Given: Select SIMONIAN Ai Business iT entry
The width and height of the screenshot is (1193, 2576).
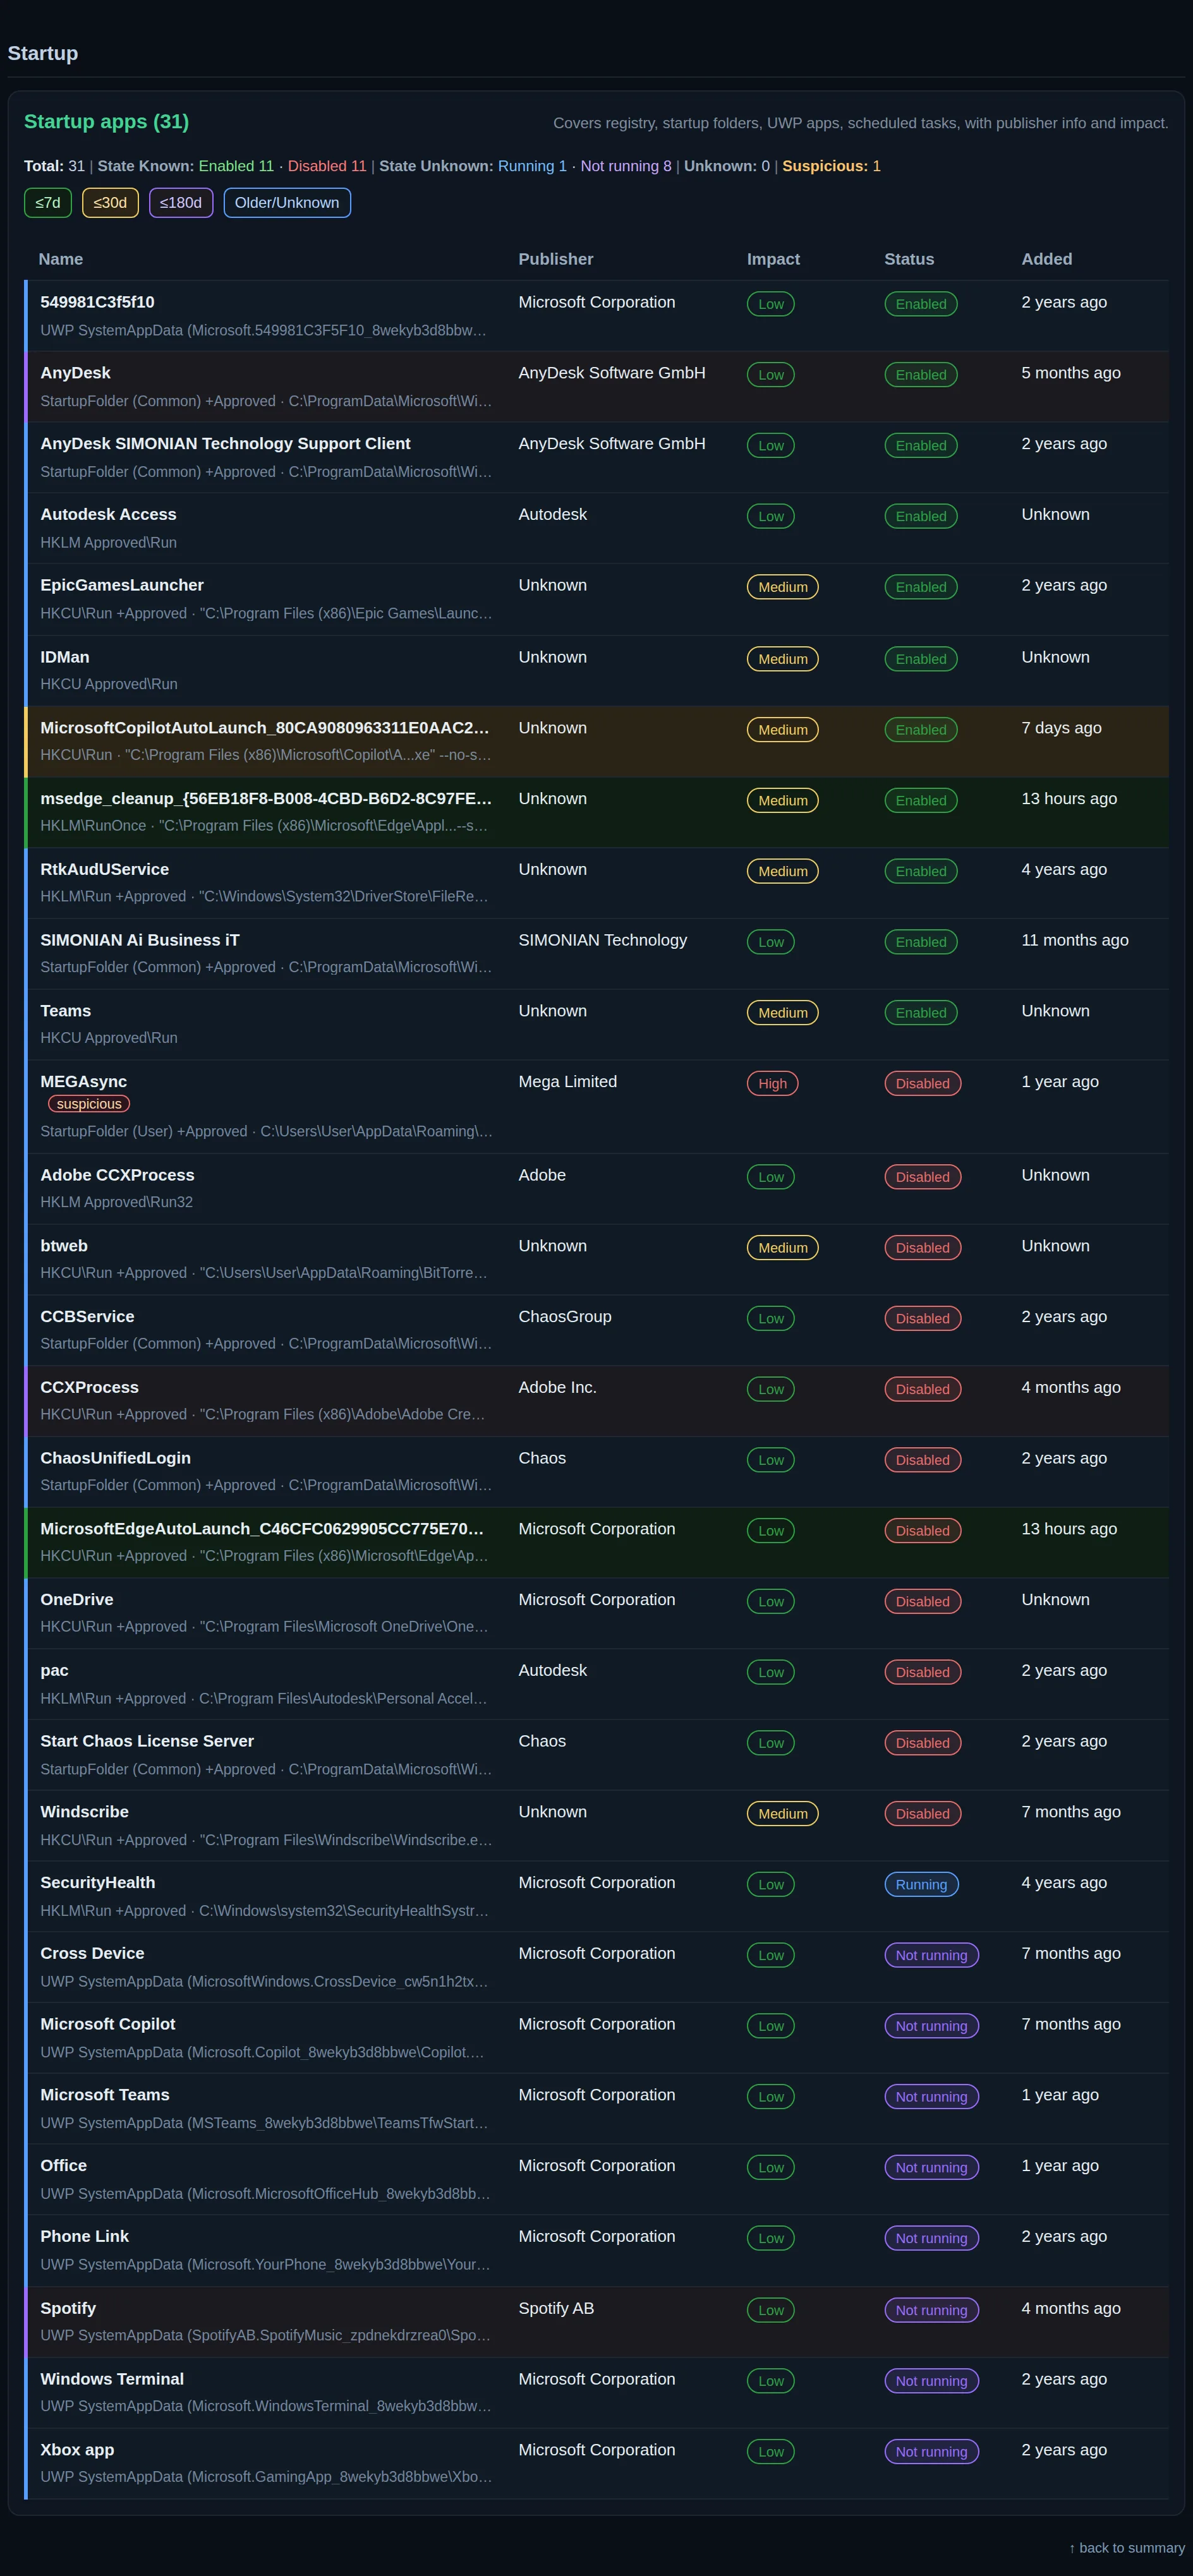Looking at the screenshot, I should click(x=140, y=940).
